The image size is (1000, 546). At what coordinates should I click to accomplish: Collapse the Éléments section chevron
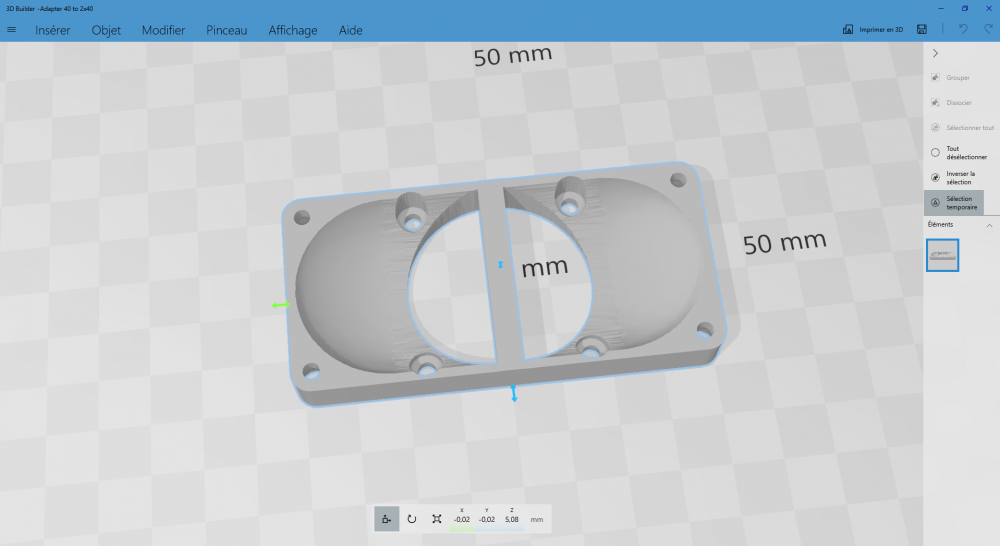coord(989,225)
